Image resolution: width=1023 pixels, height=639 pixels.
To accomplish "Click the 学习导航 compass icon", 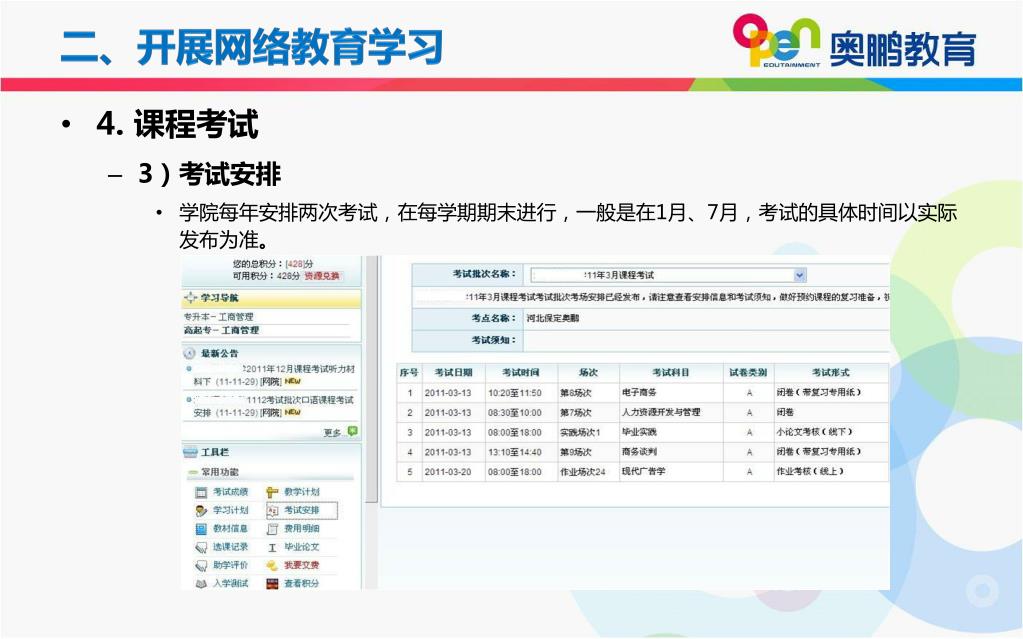I will coord(191,298).
